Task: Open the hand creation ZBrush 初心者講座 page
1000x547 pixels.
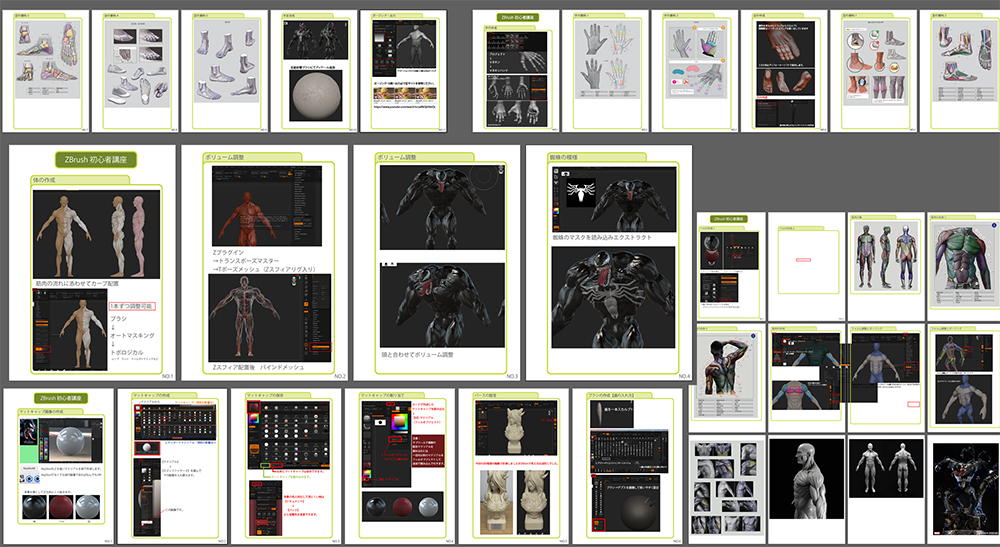Action: 516,71
